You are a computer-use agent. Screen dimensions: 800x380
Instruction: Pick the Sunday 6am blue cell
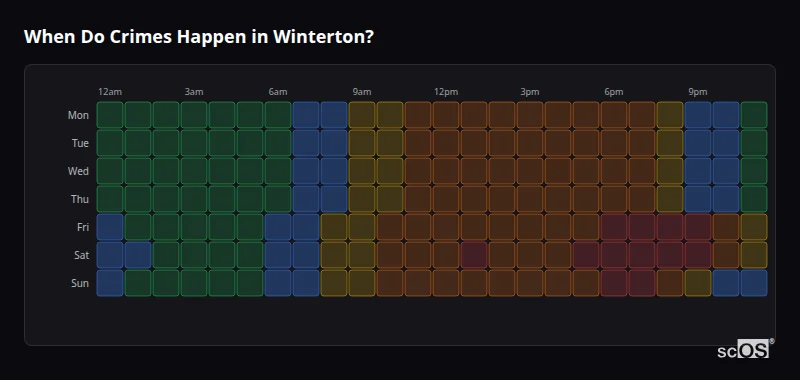278,283
